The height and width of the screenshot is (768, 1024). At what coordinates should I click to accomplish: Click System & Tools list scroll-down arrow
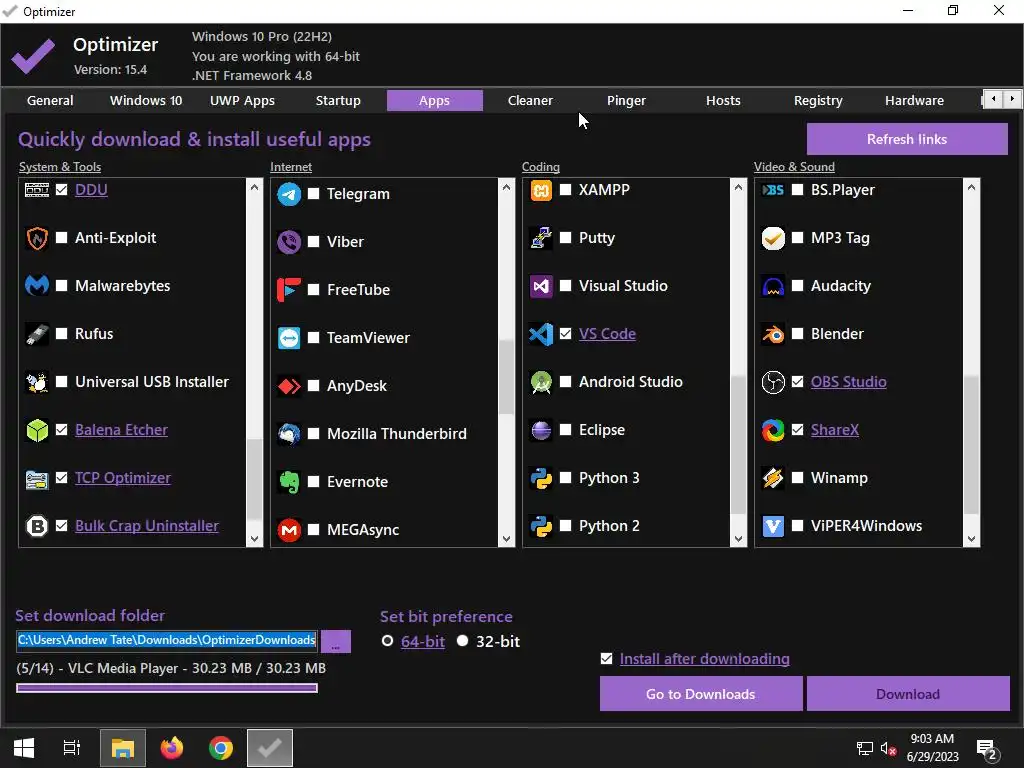pos(254,539)
